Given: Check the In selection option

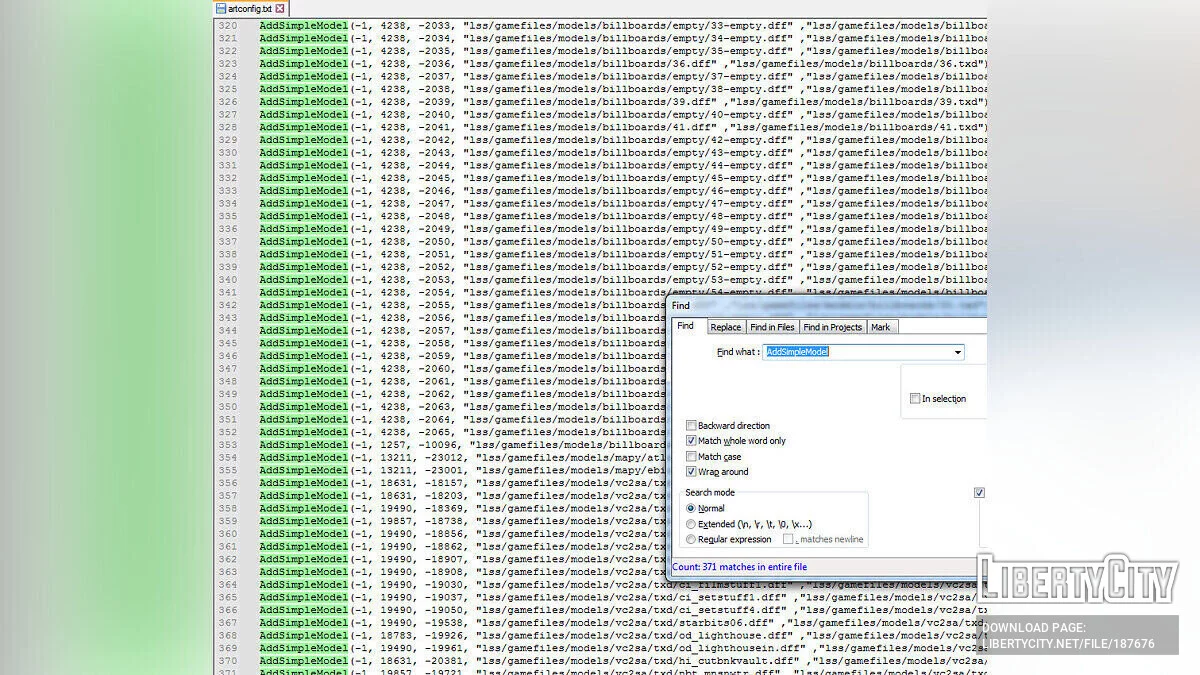Looking at the screenshot, I should pos(915,399).
